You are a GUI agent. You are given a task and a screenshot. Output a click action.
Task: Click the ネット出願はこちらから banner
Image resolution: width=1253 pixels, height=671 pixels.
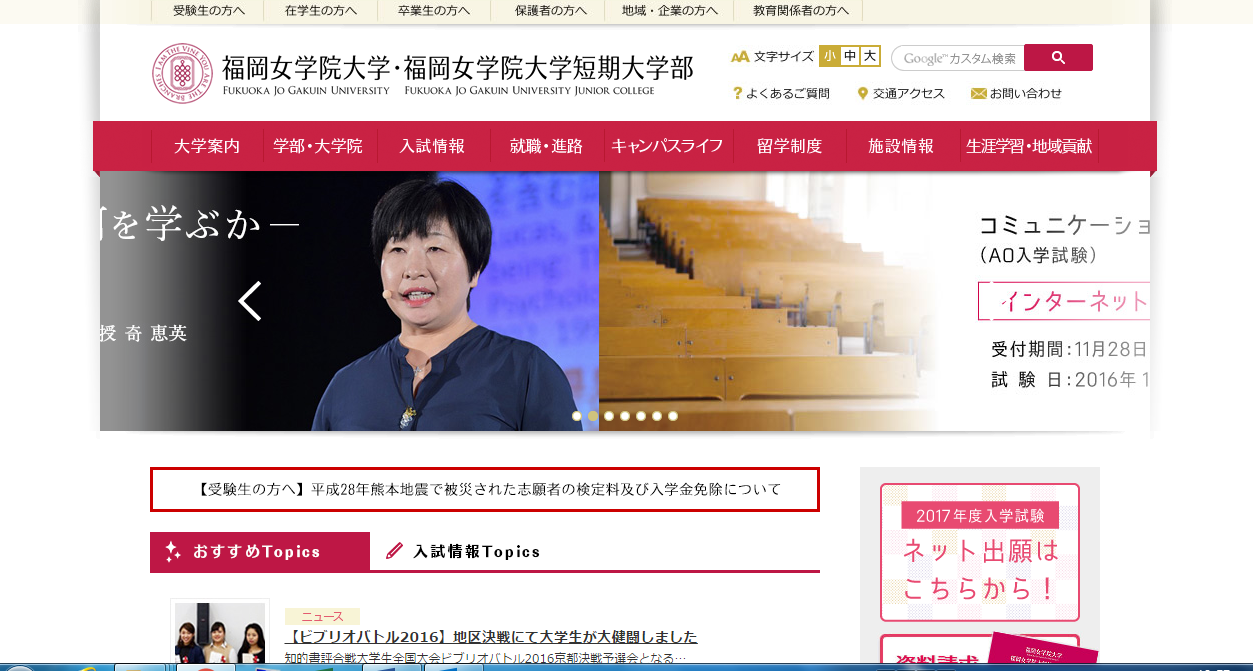point(980,552)
